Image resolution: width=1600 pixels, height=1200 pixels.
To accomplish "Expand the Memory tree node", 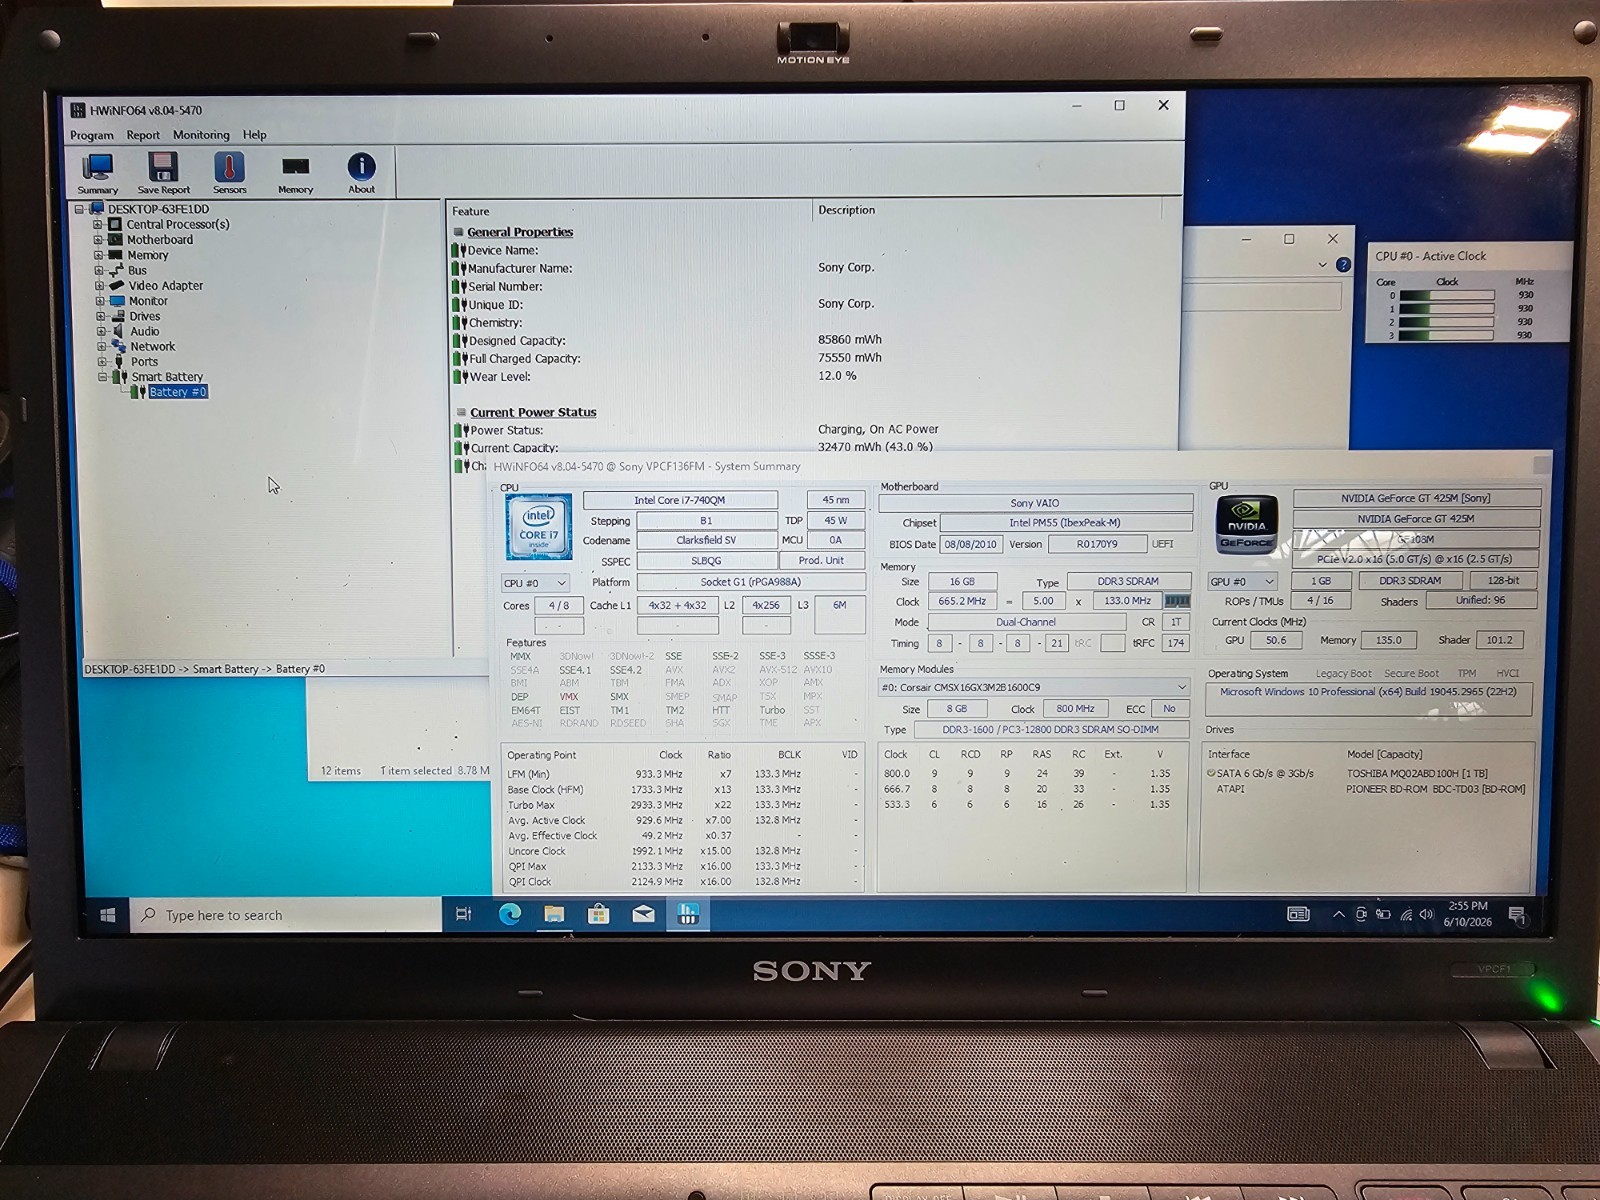I will pos(98,255).
